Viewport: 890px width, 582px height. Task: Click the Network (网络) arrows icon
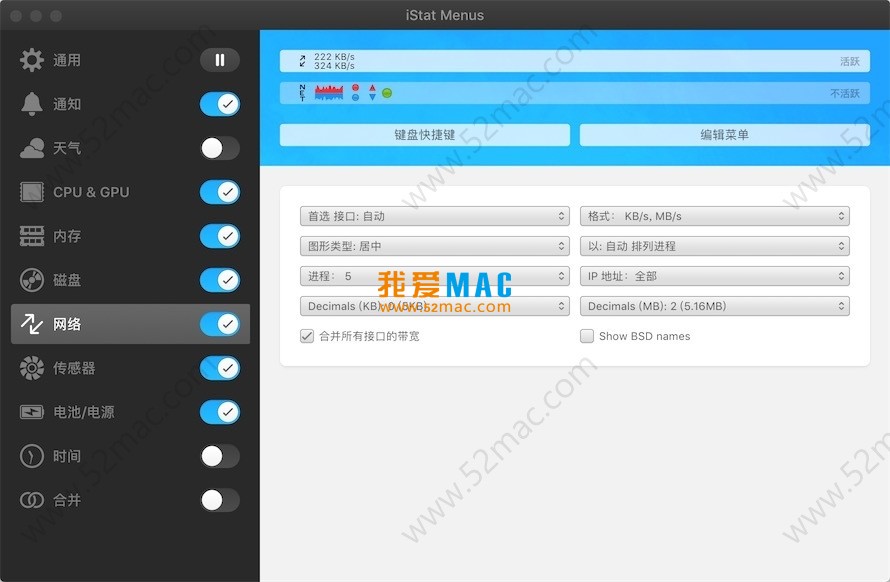click(32, 324)
